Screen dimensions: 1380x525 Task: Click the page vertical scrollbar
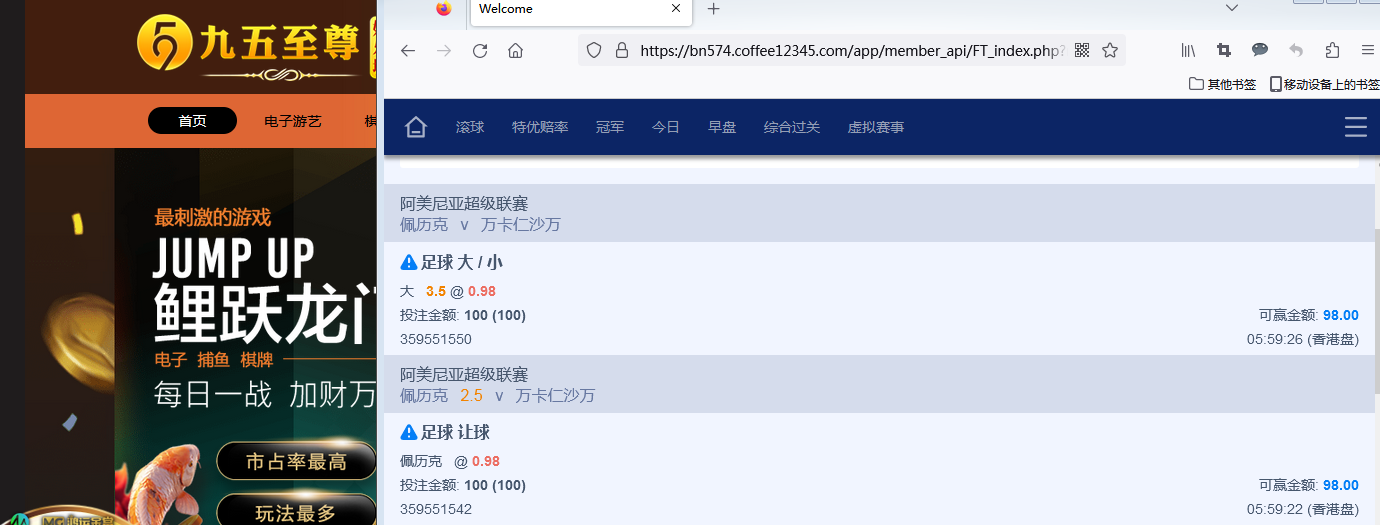pos(1377,310)
